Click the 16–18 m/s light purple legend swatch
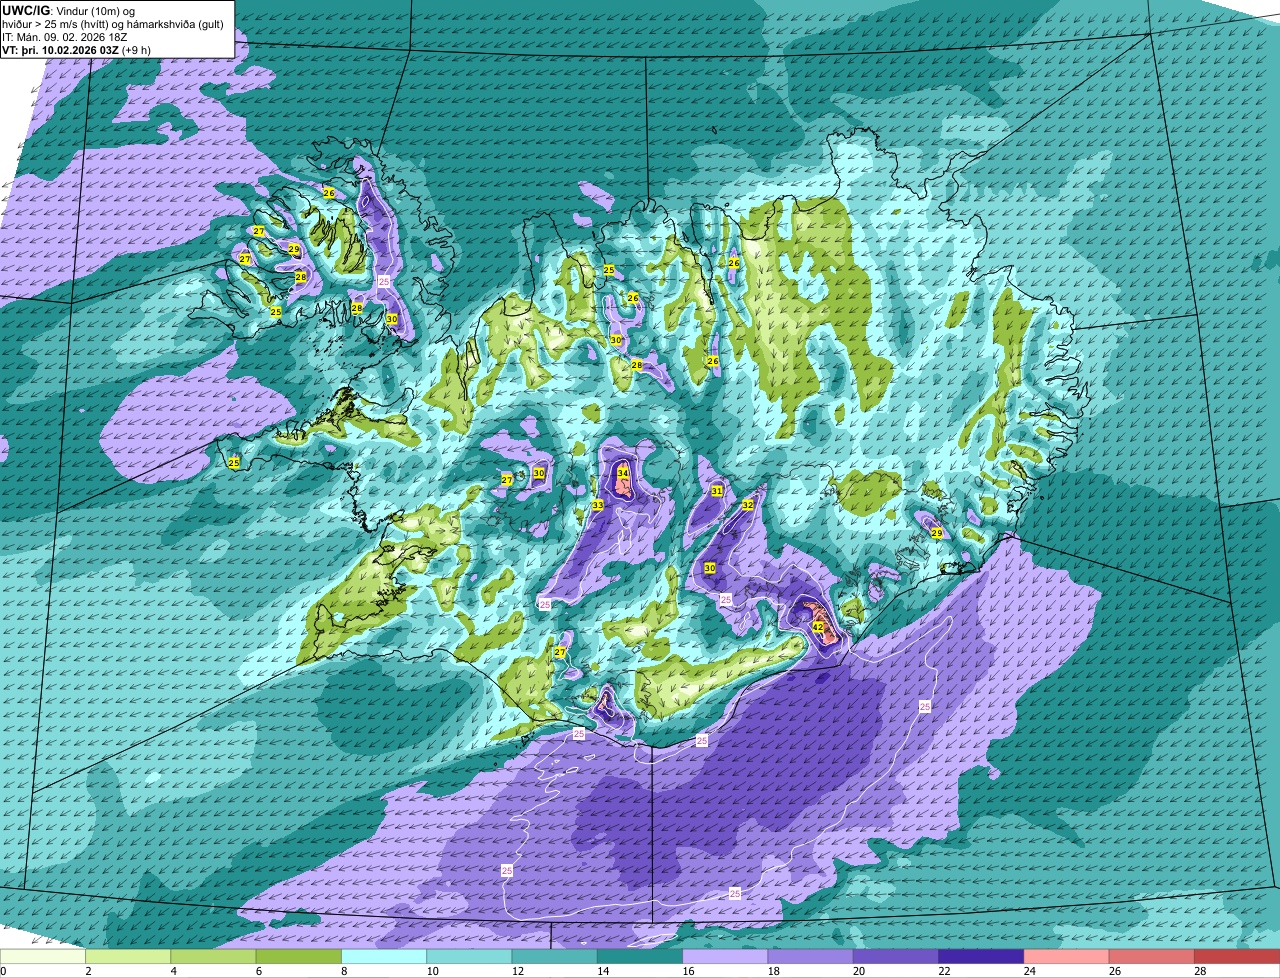 click(725, 956)
